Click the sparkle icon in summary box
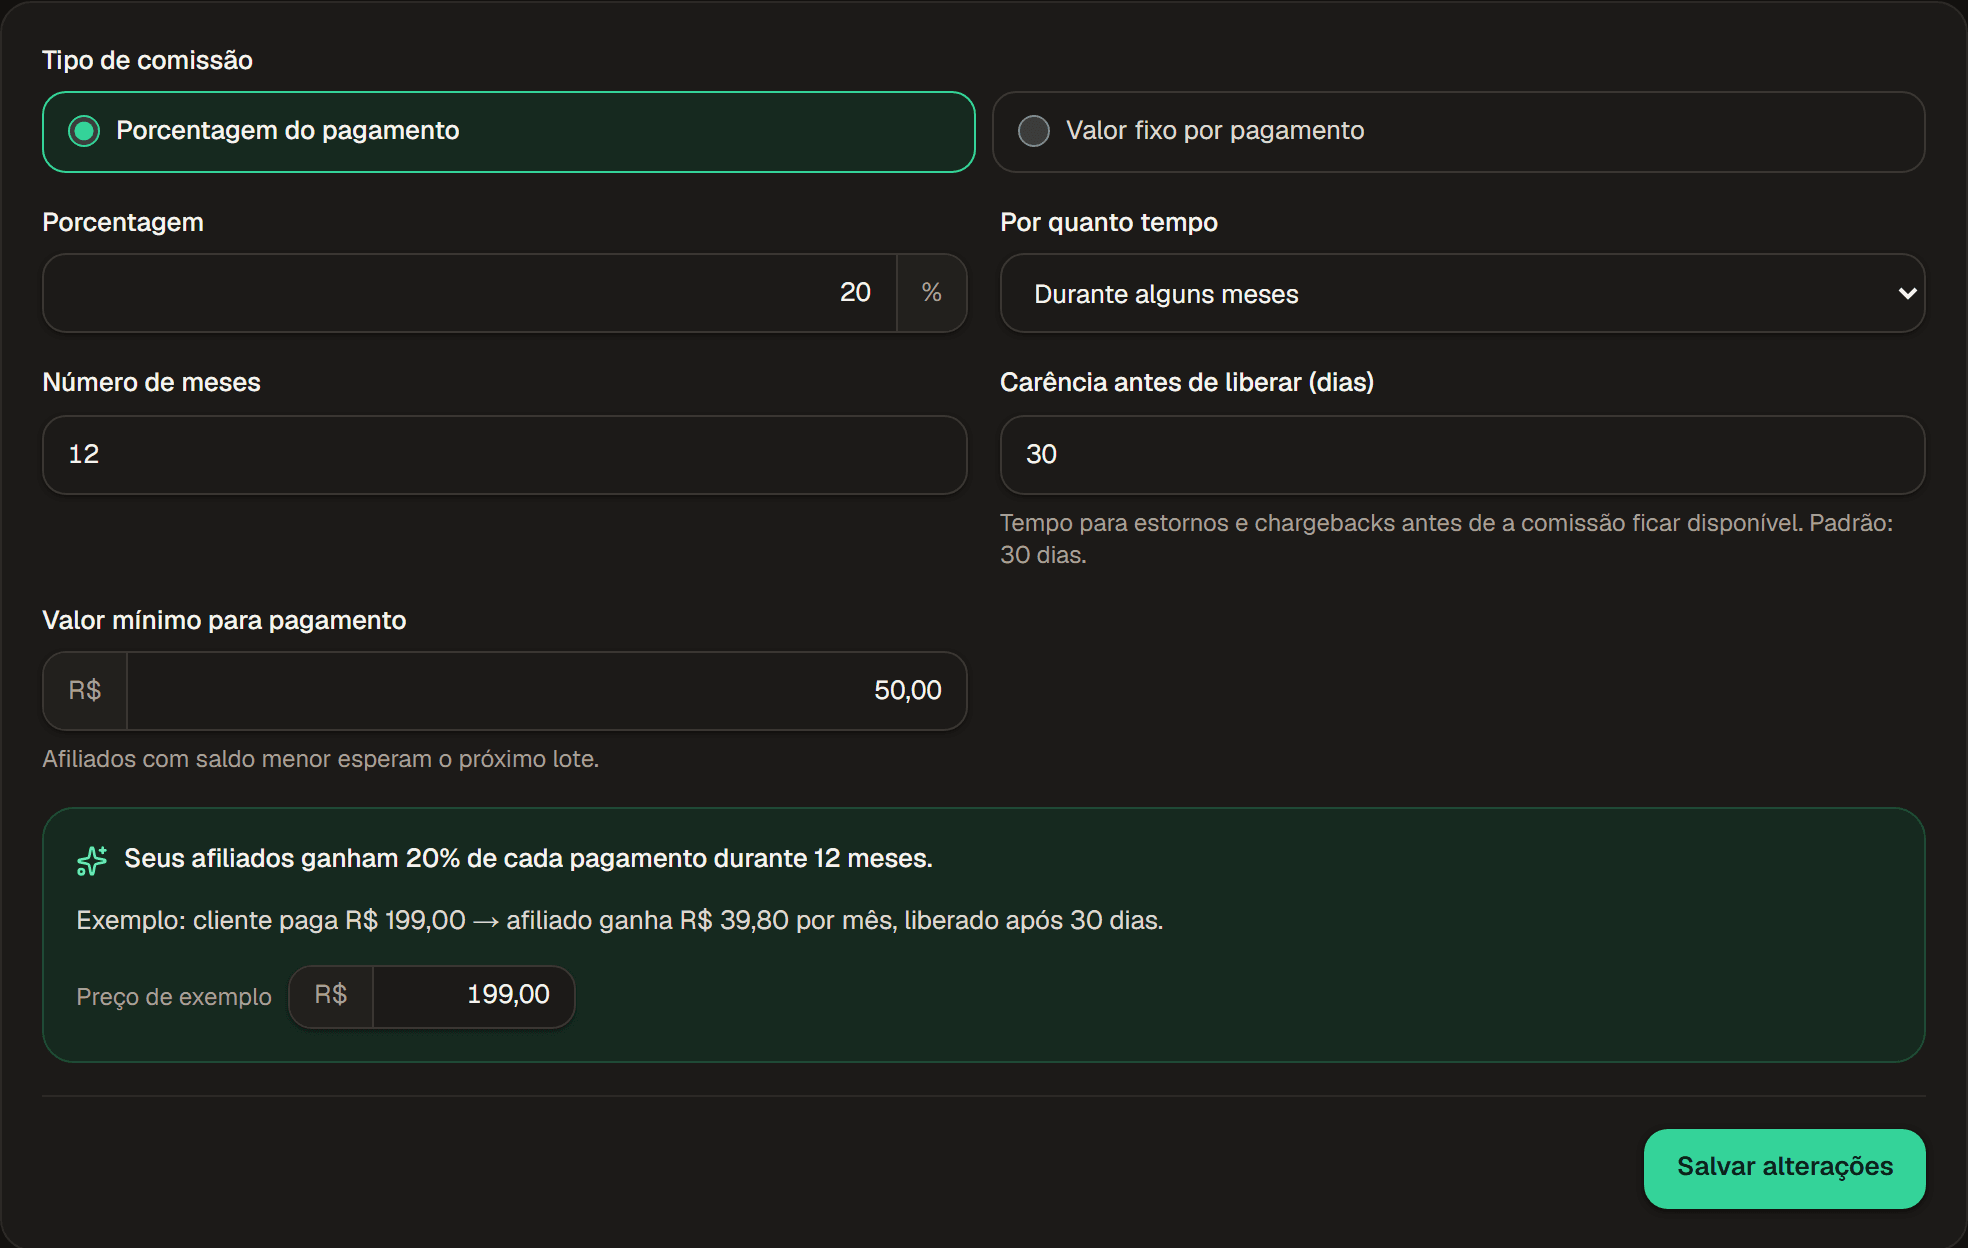The width and height of the screenshot is (1968, 1248). pyautogui.click(x=92, y=860)
